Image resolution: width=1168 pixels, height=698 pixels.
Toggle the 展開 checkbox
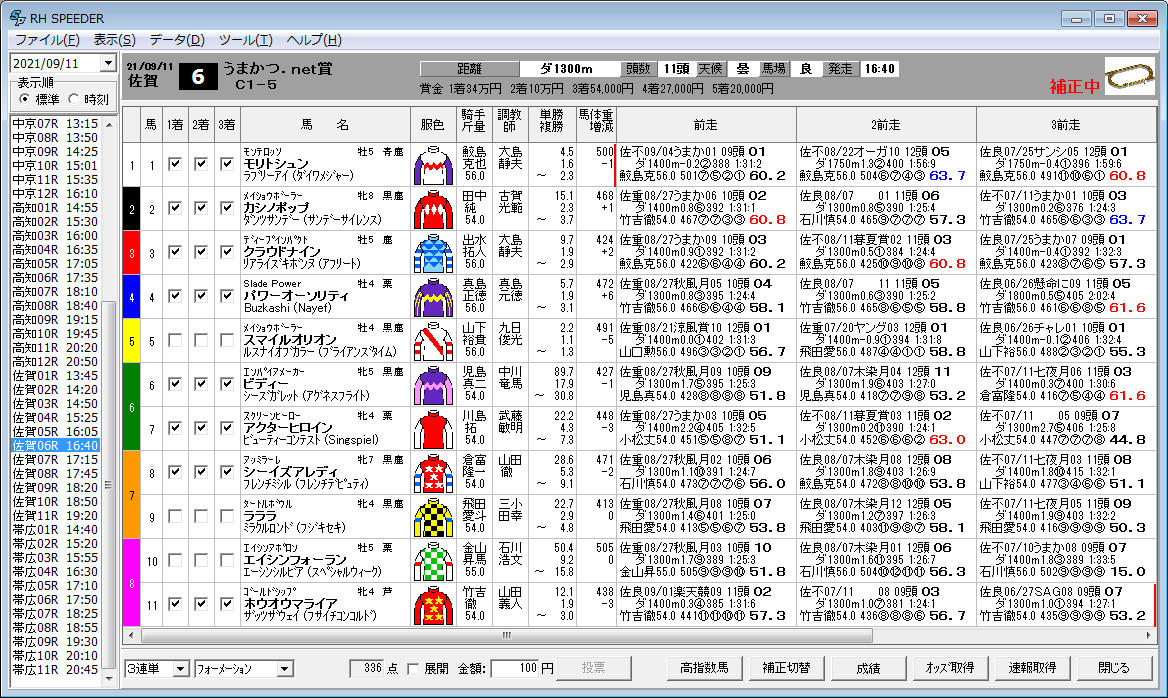coord(413,669)
